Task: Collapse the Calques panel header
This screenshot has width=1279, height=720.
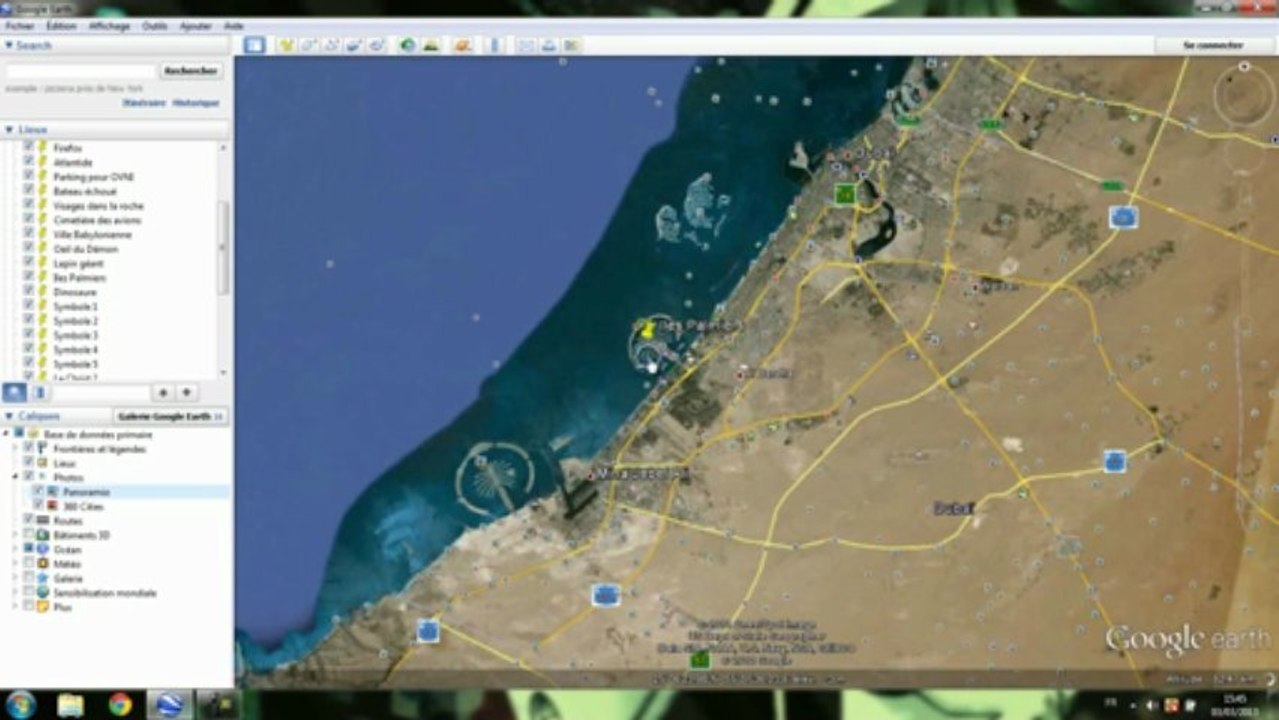Action: click(10, 416)
